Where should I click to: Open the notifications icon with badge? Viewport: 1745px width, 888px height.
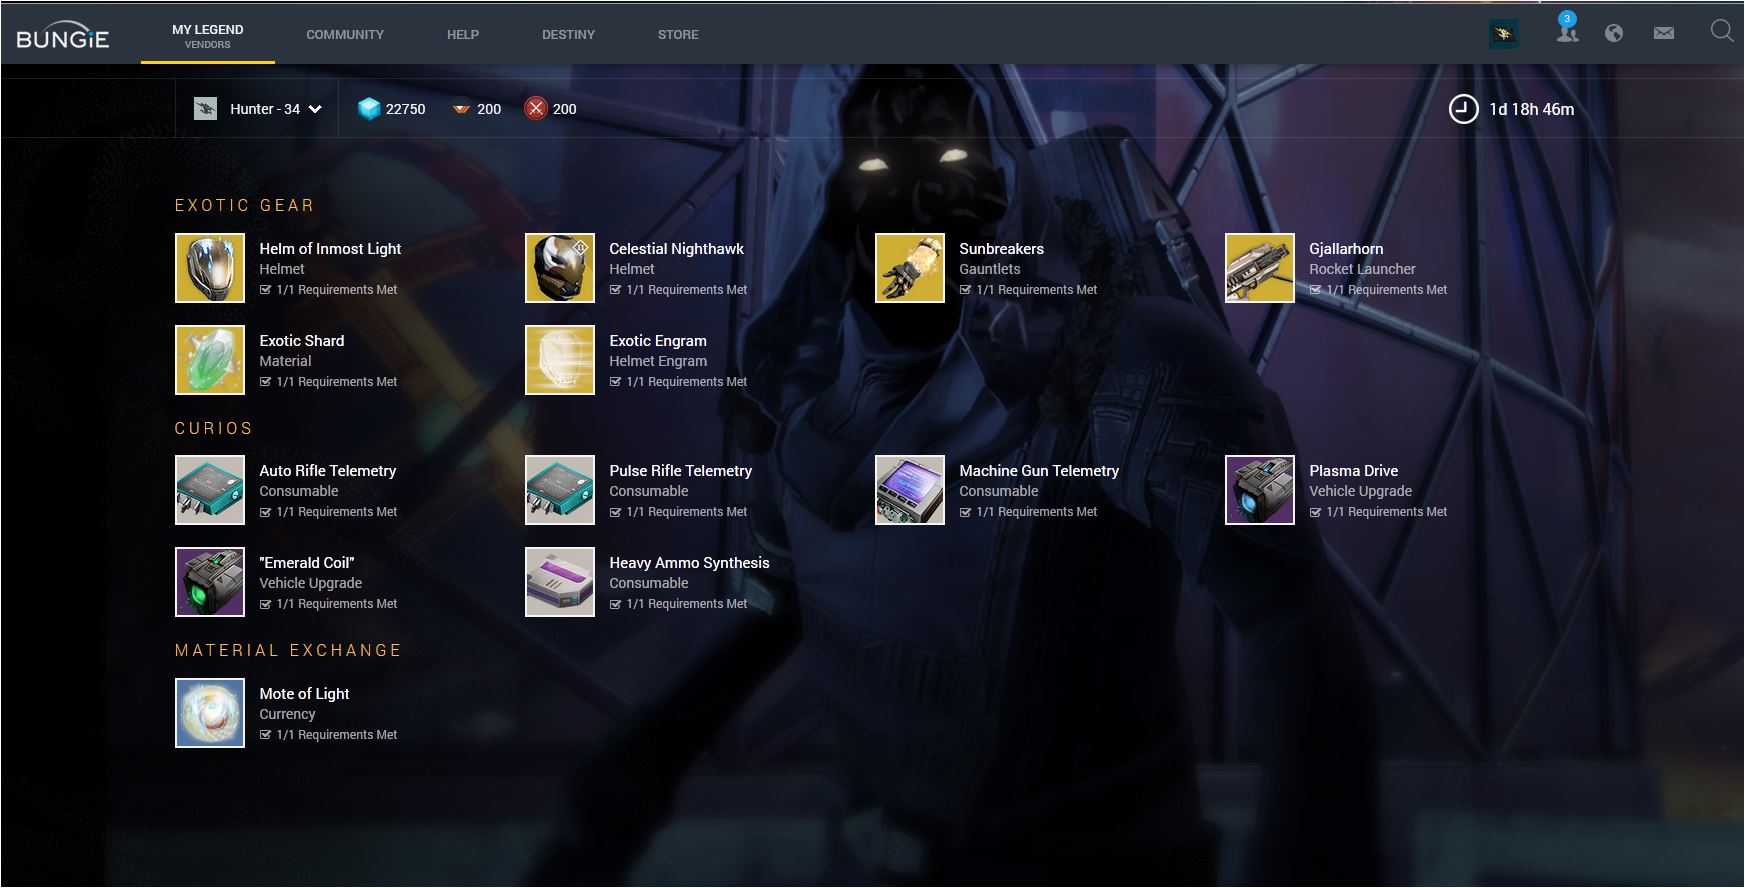[1567, 32]
